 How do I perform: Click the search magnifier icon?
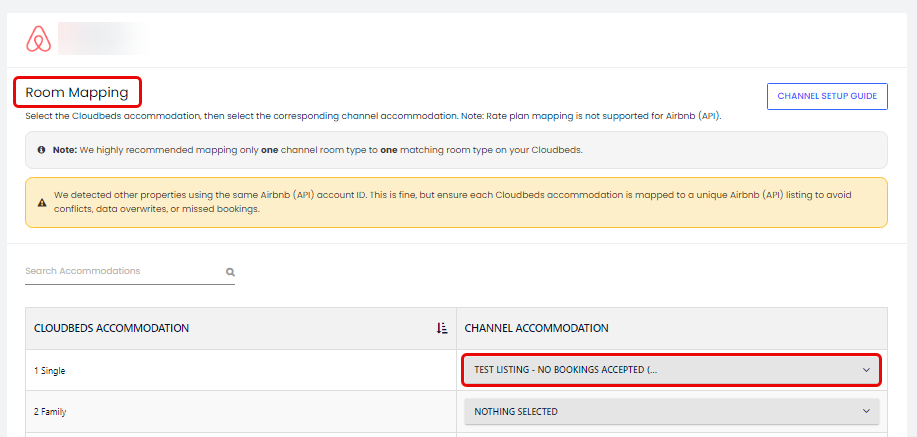point(230,271)
